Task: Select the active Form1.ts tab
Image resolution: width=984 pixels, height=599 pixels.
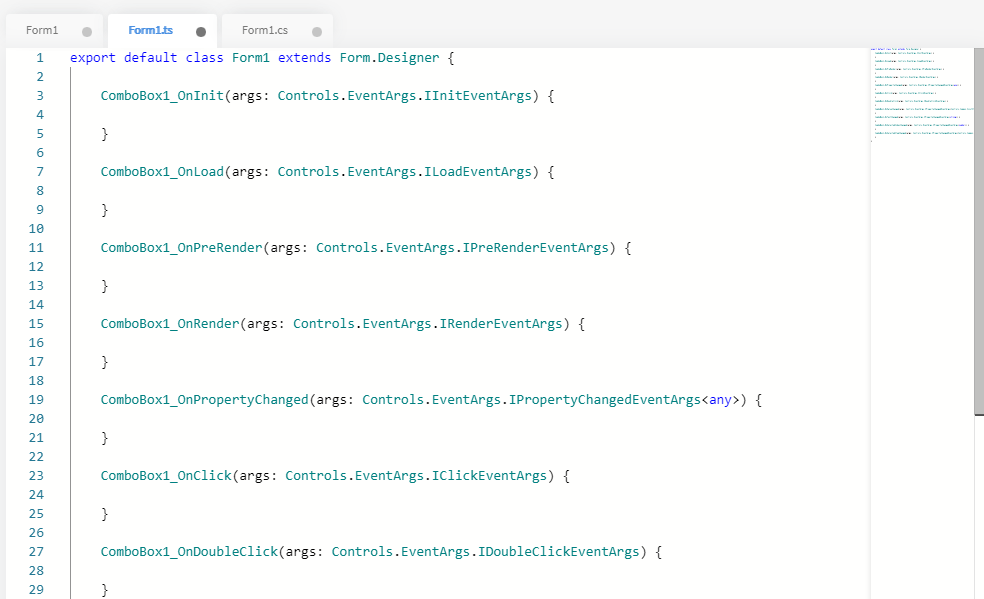Action: (x=150, y=31)
